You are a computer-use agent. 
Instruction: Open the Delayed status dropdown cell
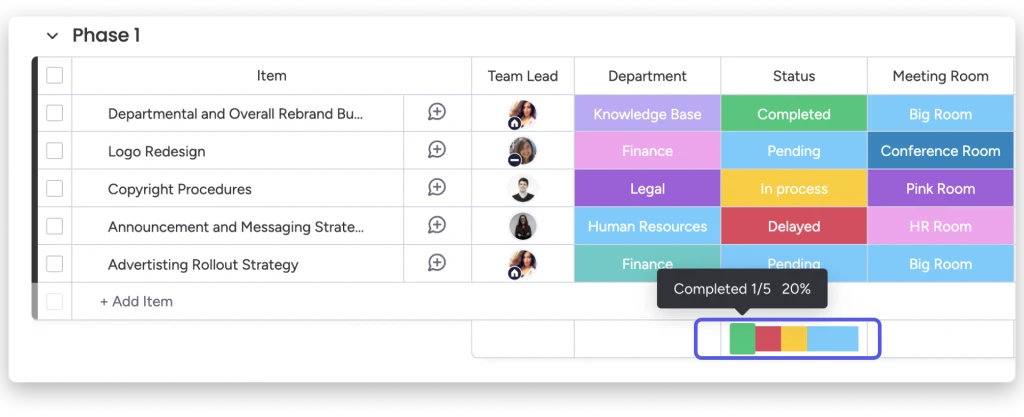[x=793, y=226]
